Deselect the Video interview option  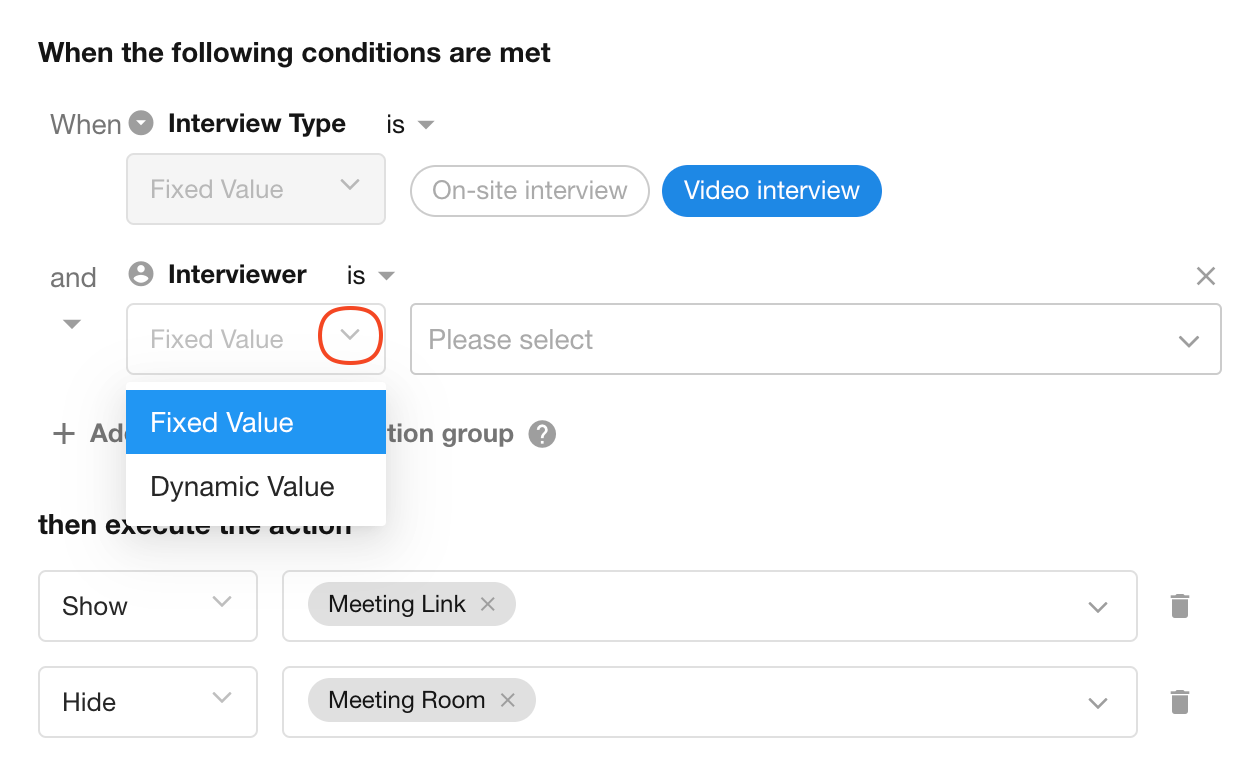pyautogui.click(x=771, y=190)
